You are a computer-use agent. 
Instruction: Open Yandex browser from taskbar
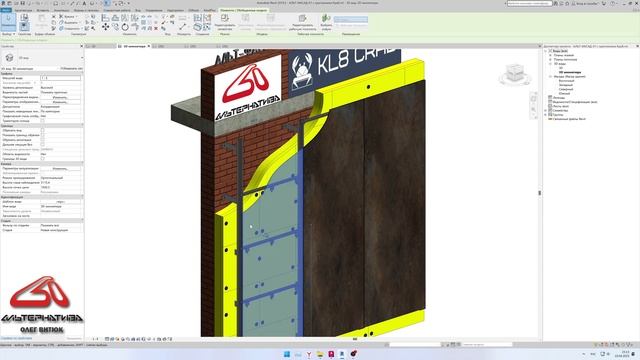click(309, 354)
